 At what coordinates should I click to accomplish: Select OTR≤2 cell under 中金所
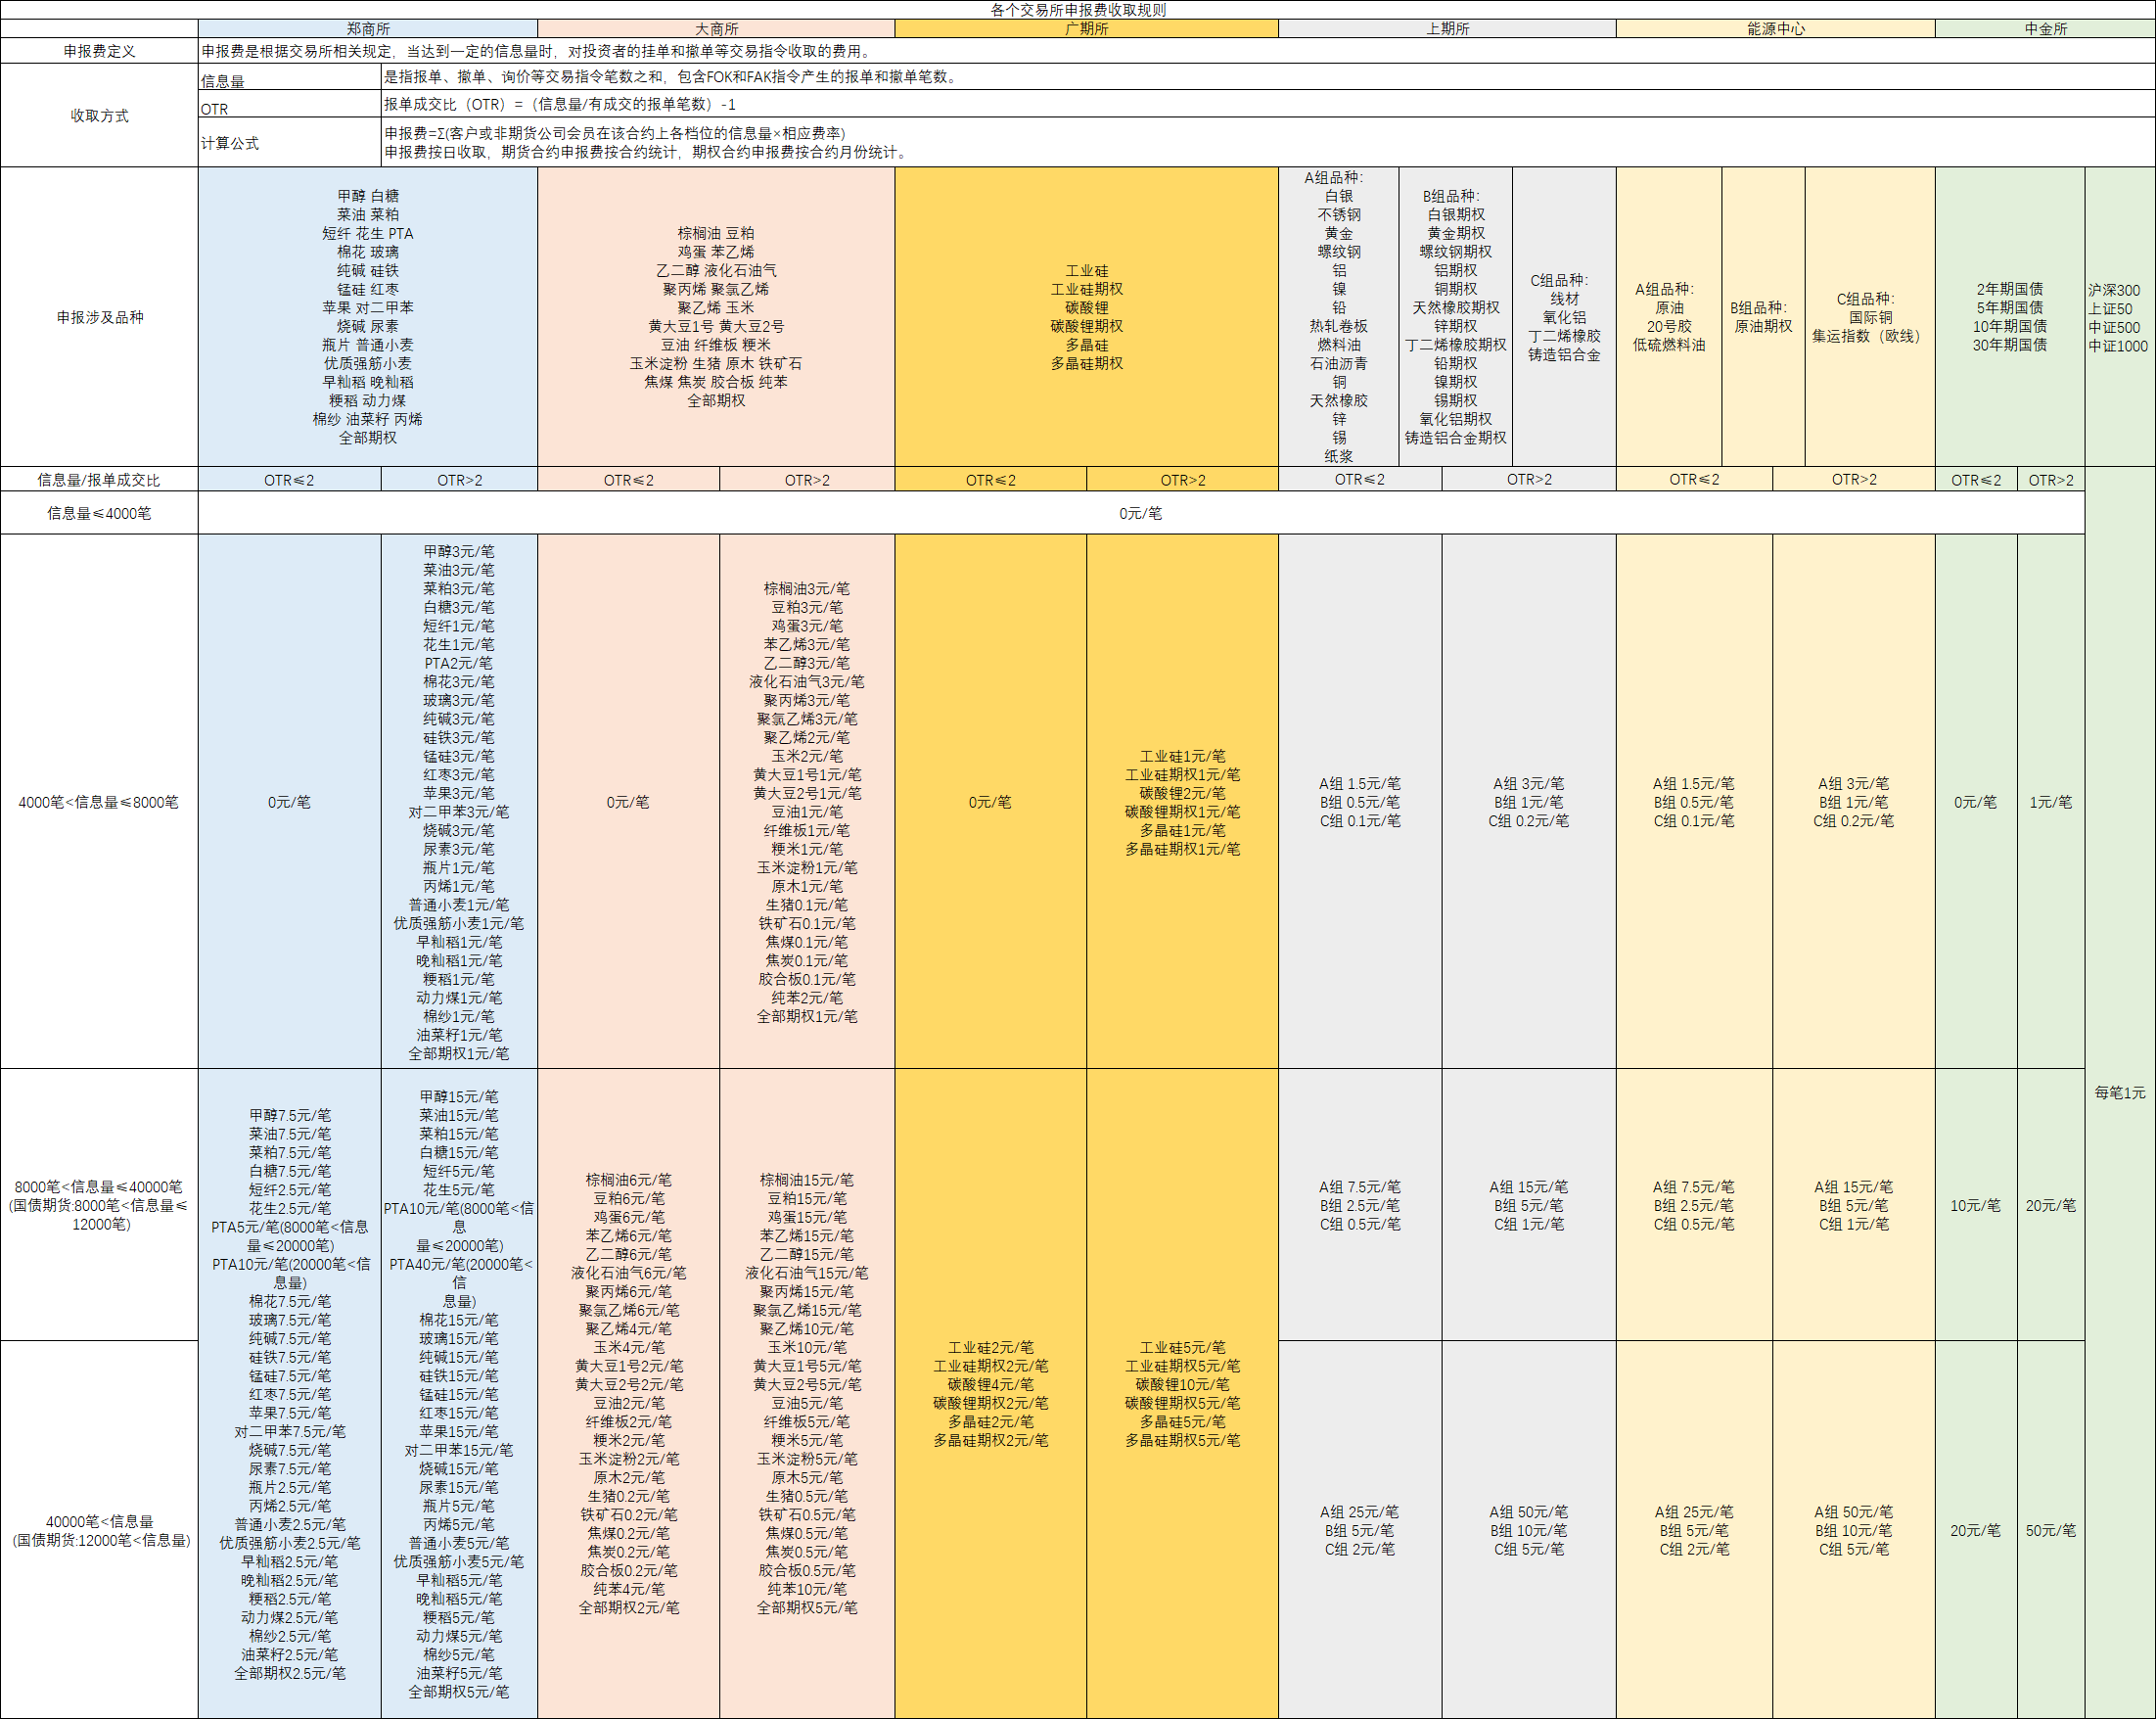1976,480
